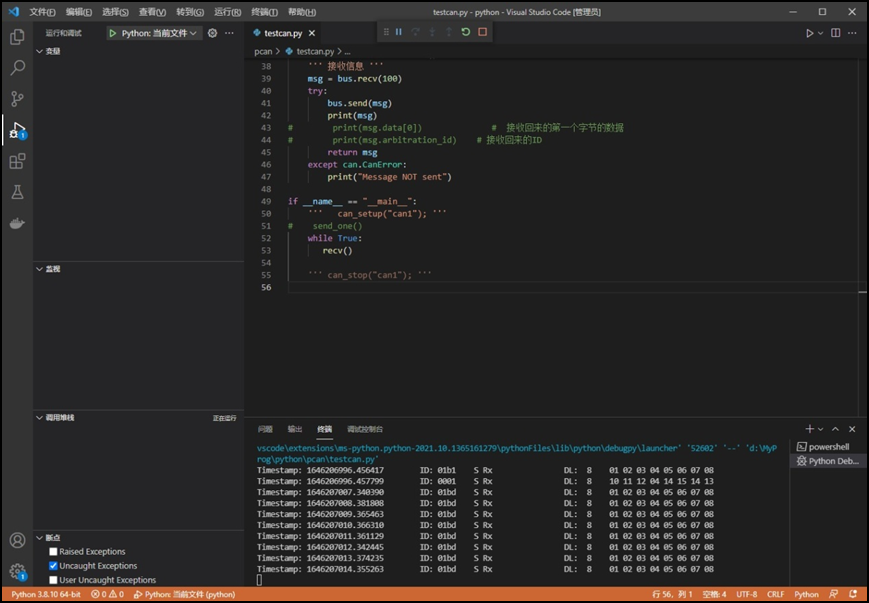Open the 帮助(H) menu
This screenshot has width=869, height=603.
point(302,12)
